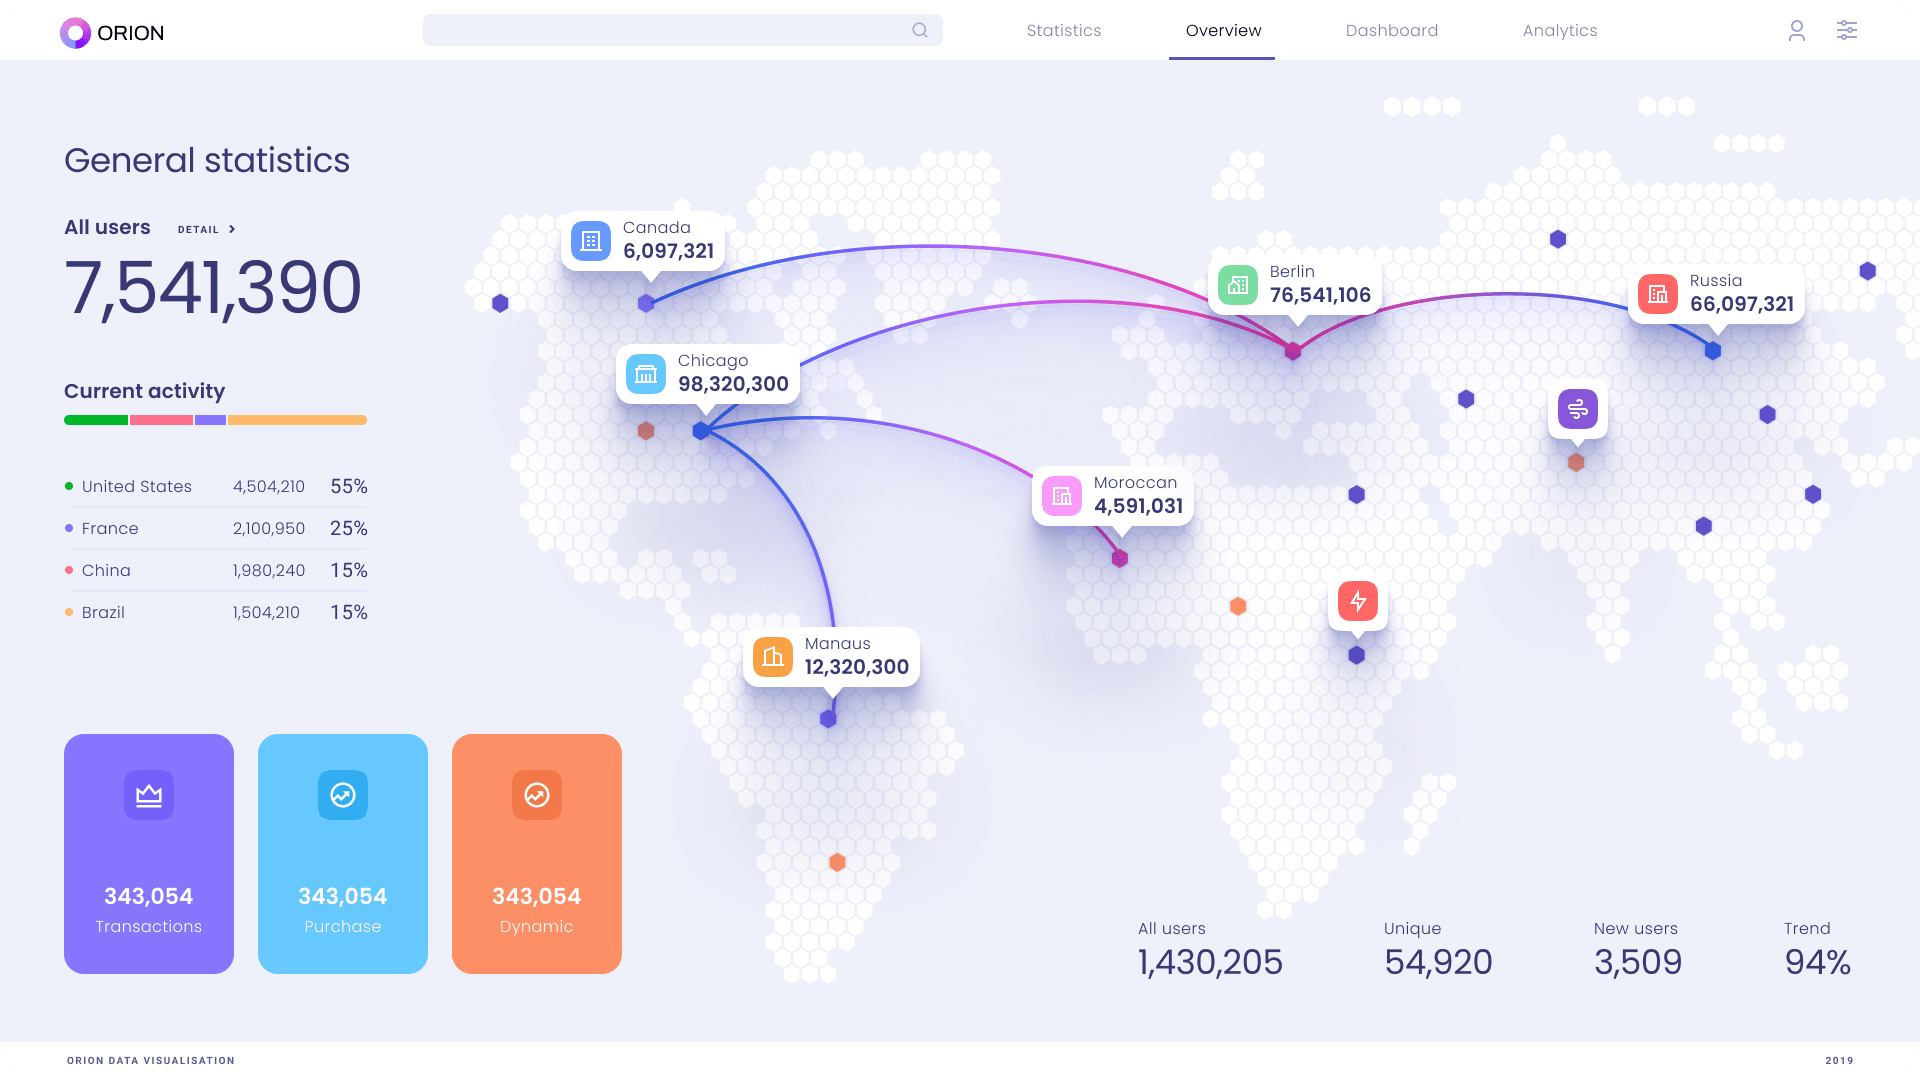Open the filter settings sliders icon
This screenshot has width=1920, height=1080.
point(1846,31)
